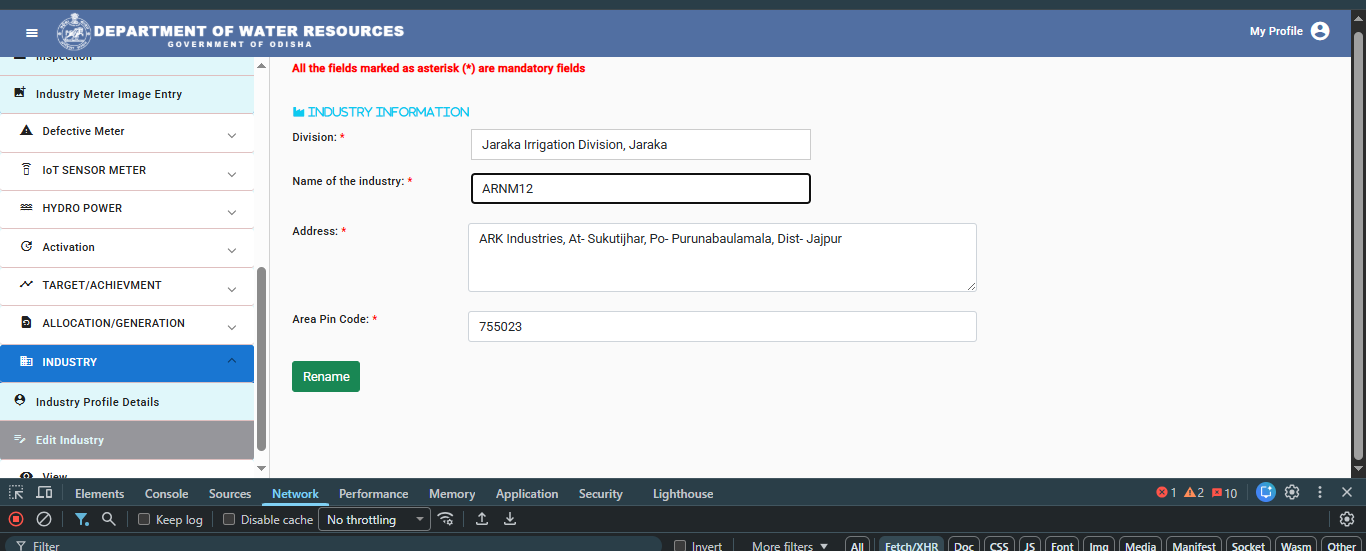Tick the Invert filter checkbox
Image resolution: width=1366 pixels, height=551 pixels.
pos(680,547)
